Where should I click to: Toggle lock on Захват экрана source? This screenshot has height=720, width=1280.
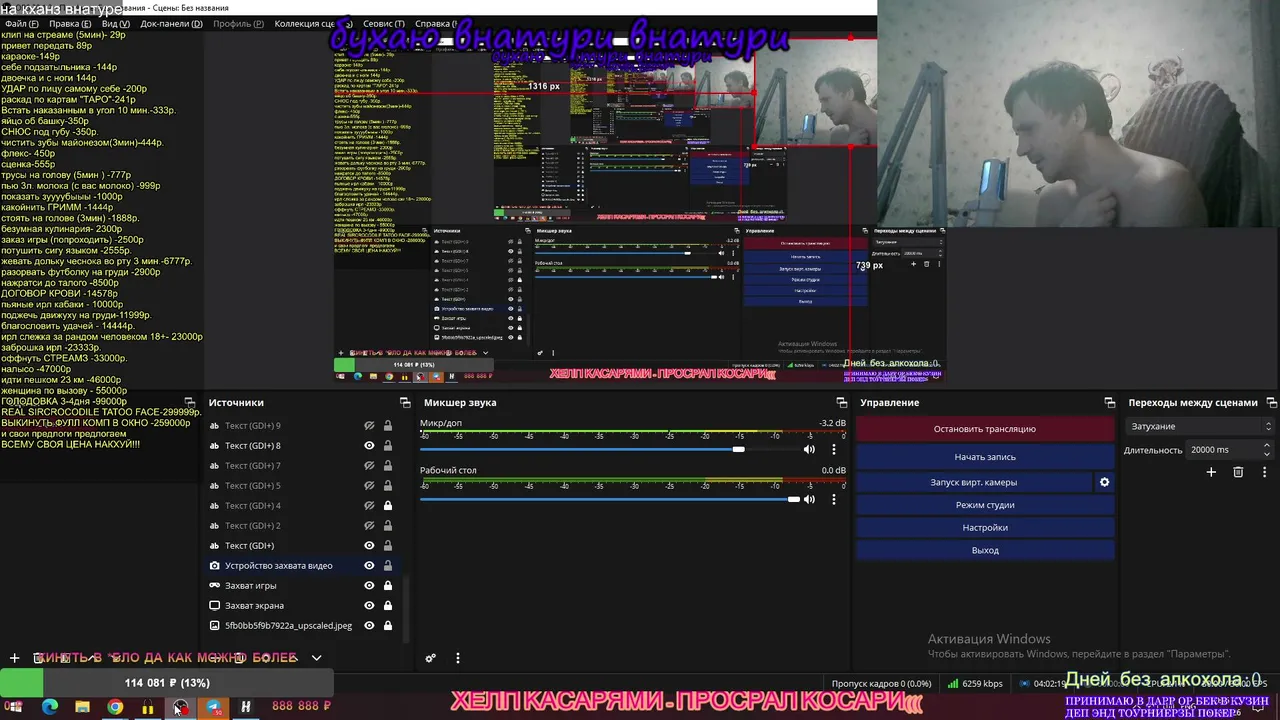388,605
